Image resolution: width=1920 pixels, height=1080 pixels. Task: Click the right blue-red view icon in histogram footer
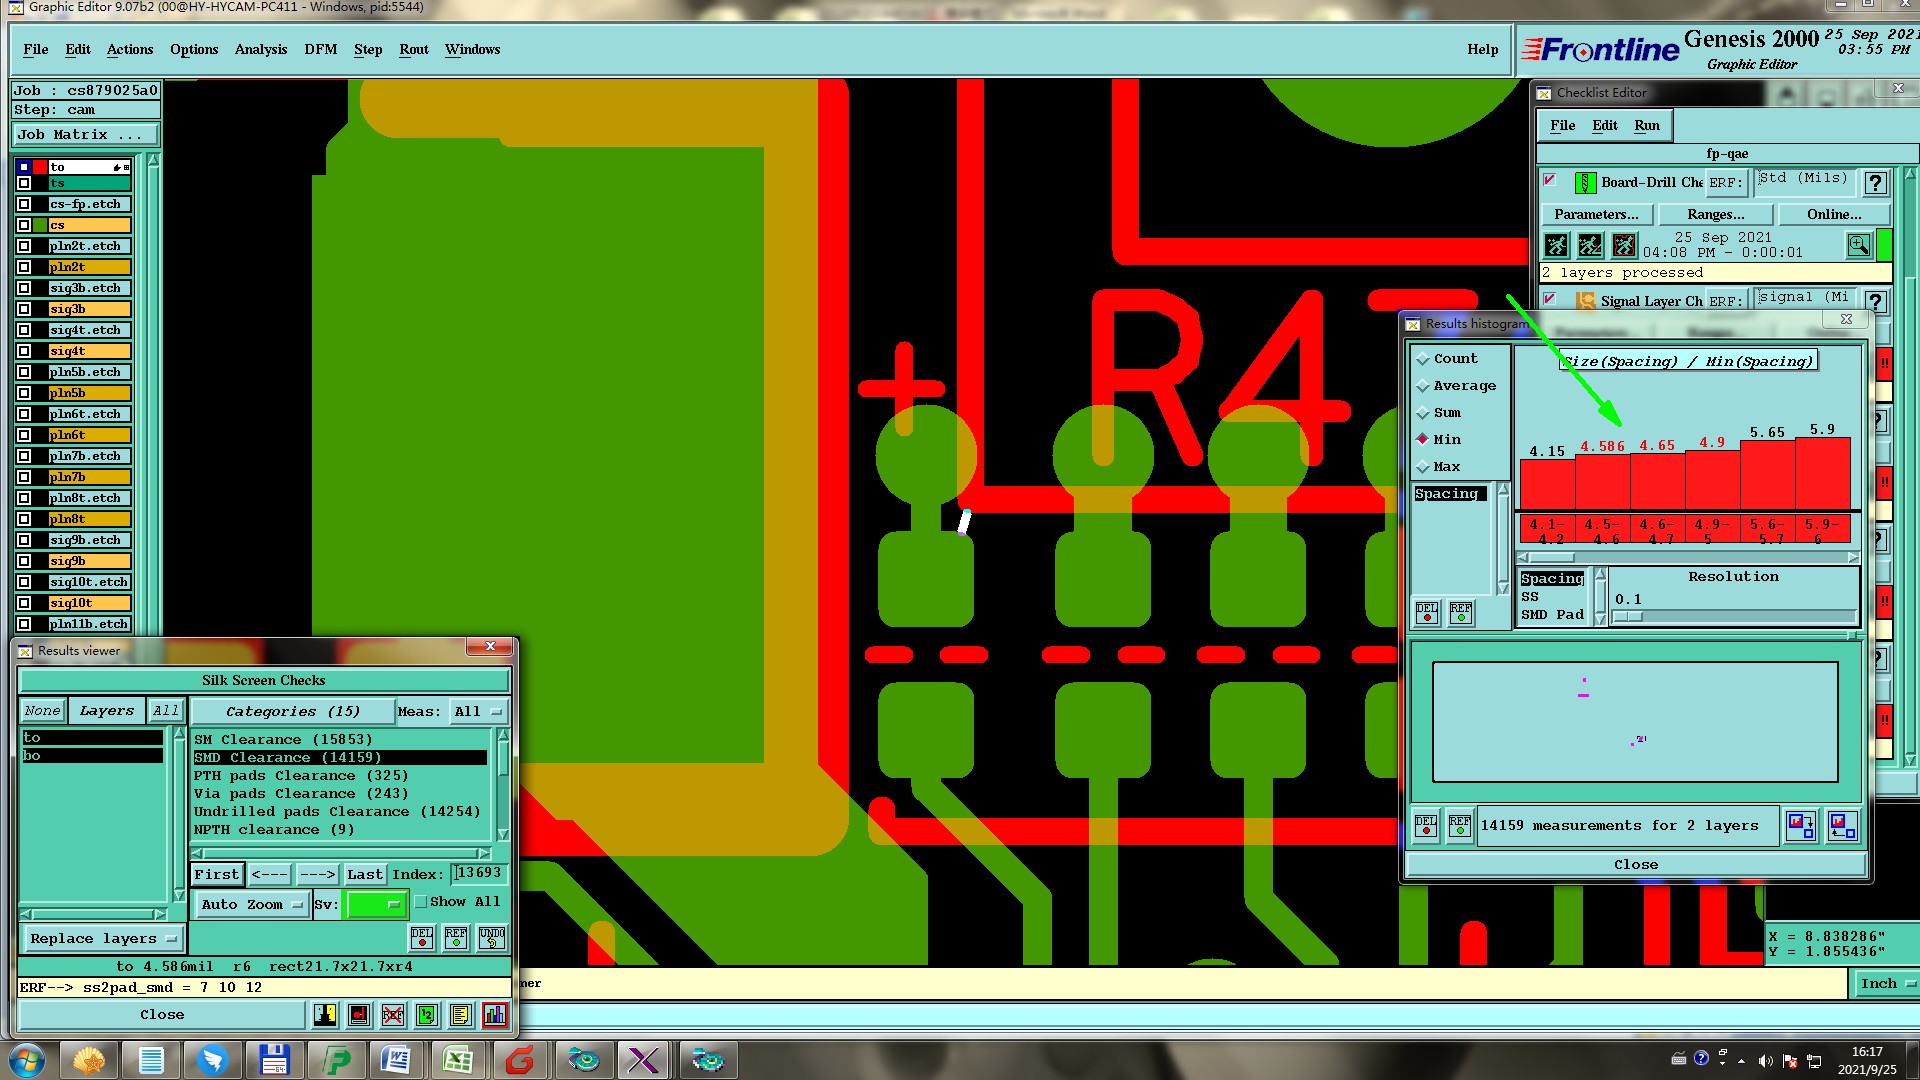[1842, 826]
